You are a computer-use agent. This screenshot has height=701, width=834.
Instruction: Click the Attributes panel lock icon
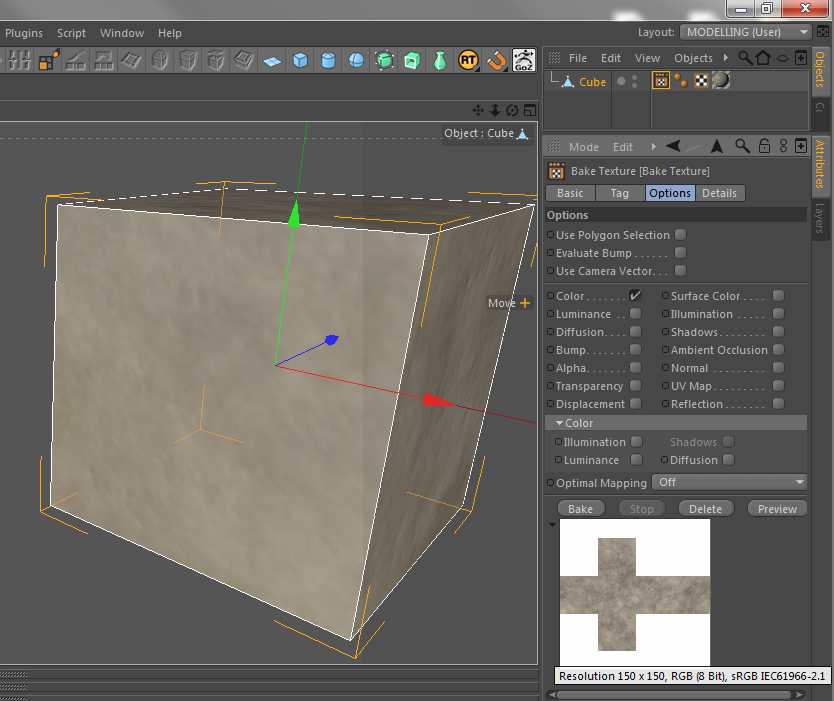(x=764, y=147)
